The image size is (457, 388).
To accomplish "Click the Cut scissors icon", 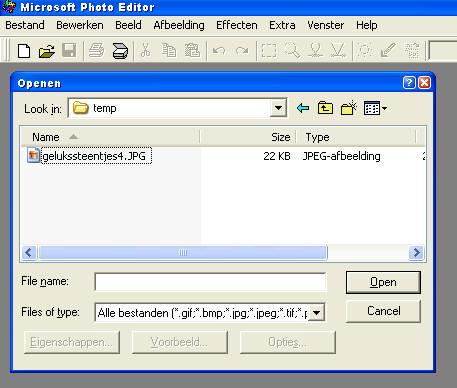I will coord(145,51).
